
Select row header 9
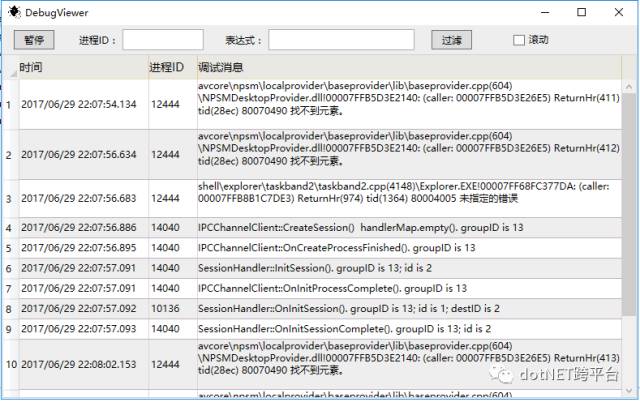[x=11, y=329]
